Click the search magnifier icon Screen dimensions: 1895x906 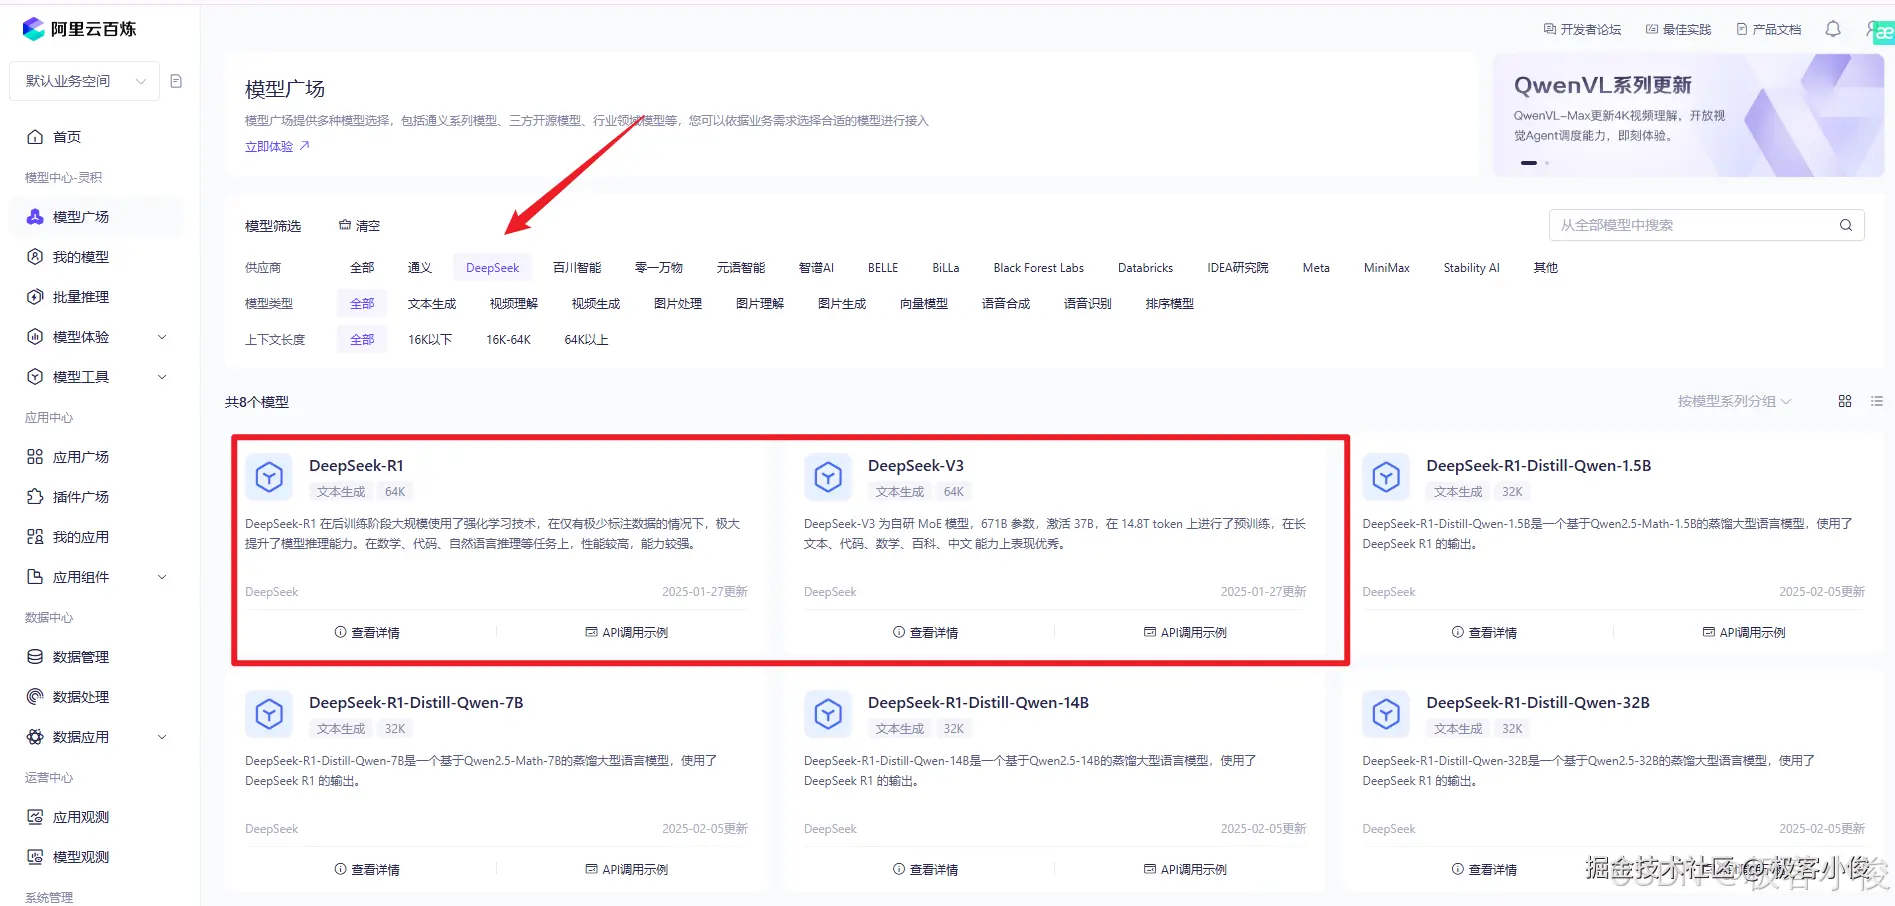pyautogui.click(x=1846, y=225)
